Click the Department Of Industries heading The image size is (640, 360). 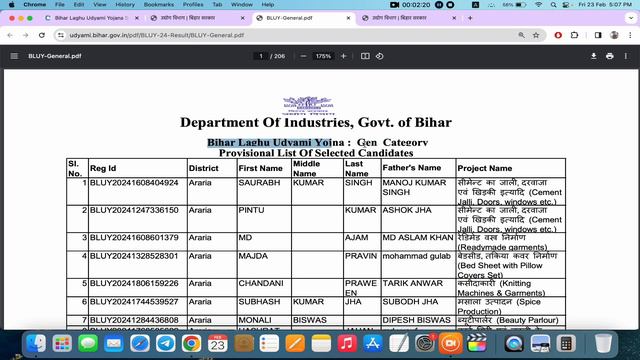click(x=316, y=122)
